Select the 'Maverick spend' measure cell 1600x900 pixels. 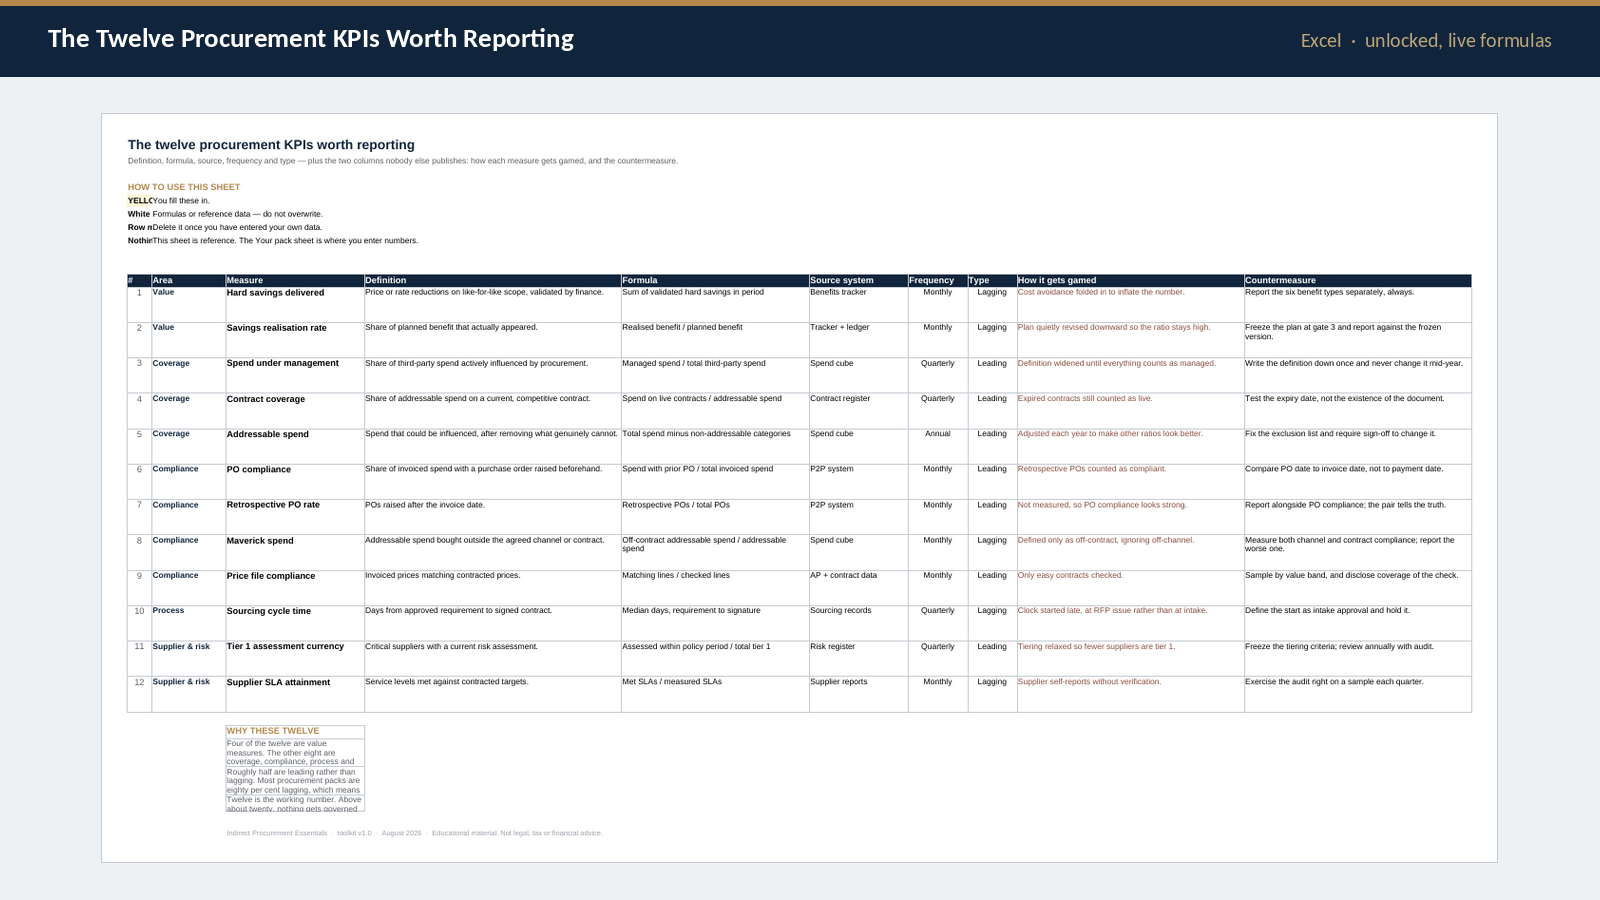click(295, 553)
